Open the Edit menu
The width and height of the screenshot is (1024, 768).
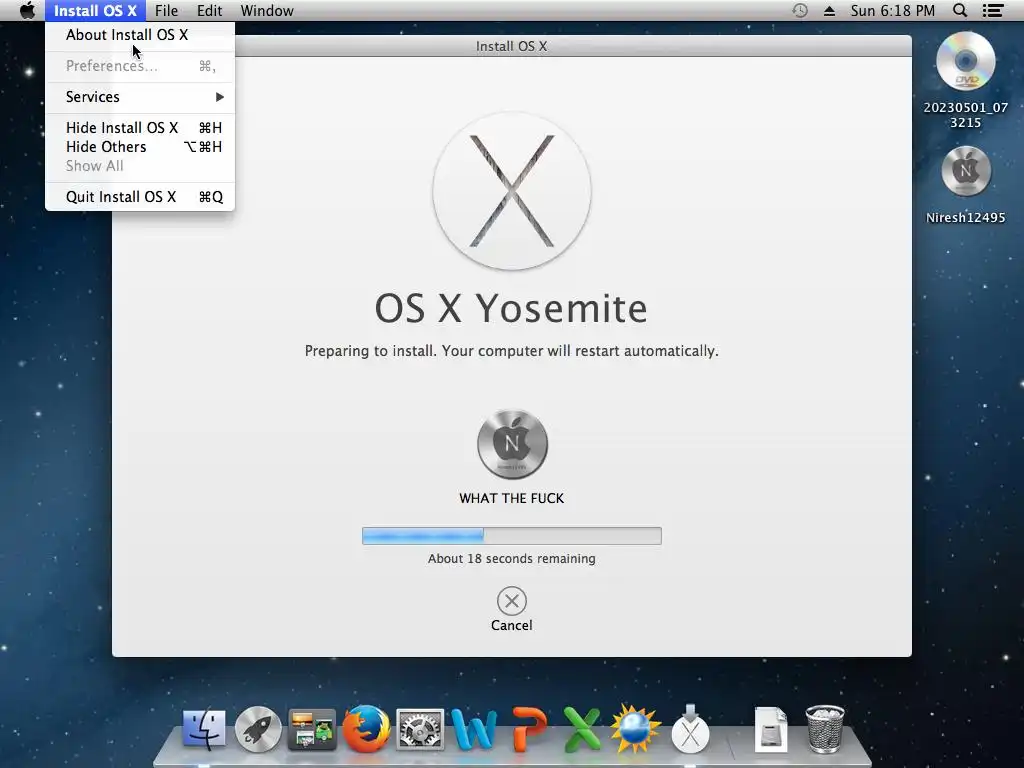210,10
